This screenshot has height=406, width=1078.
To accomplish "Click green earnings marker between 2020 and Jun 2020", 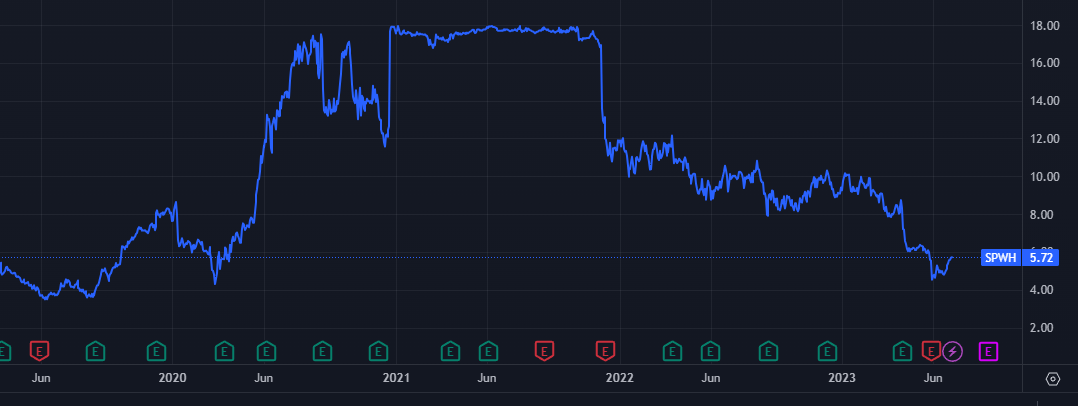I will tap(224, 352).
